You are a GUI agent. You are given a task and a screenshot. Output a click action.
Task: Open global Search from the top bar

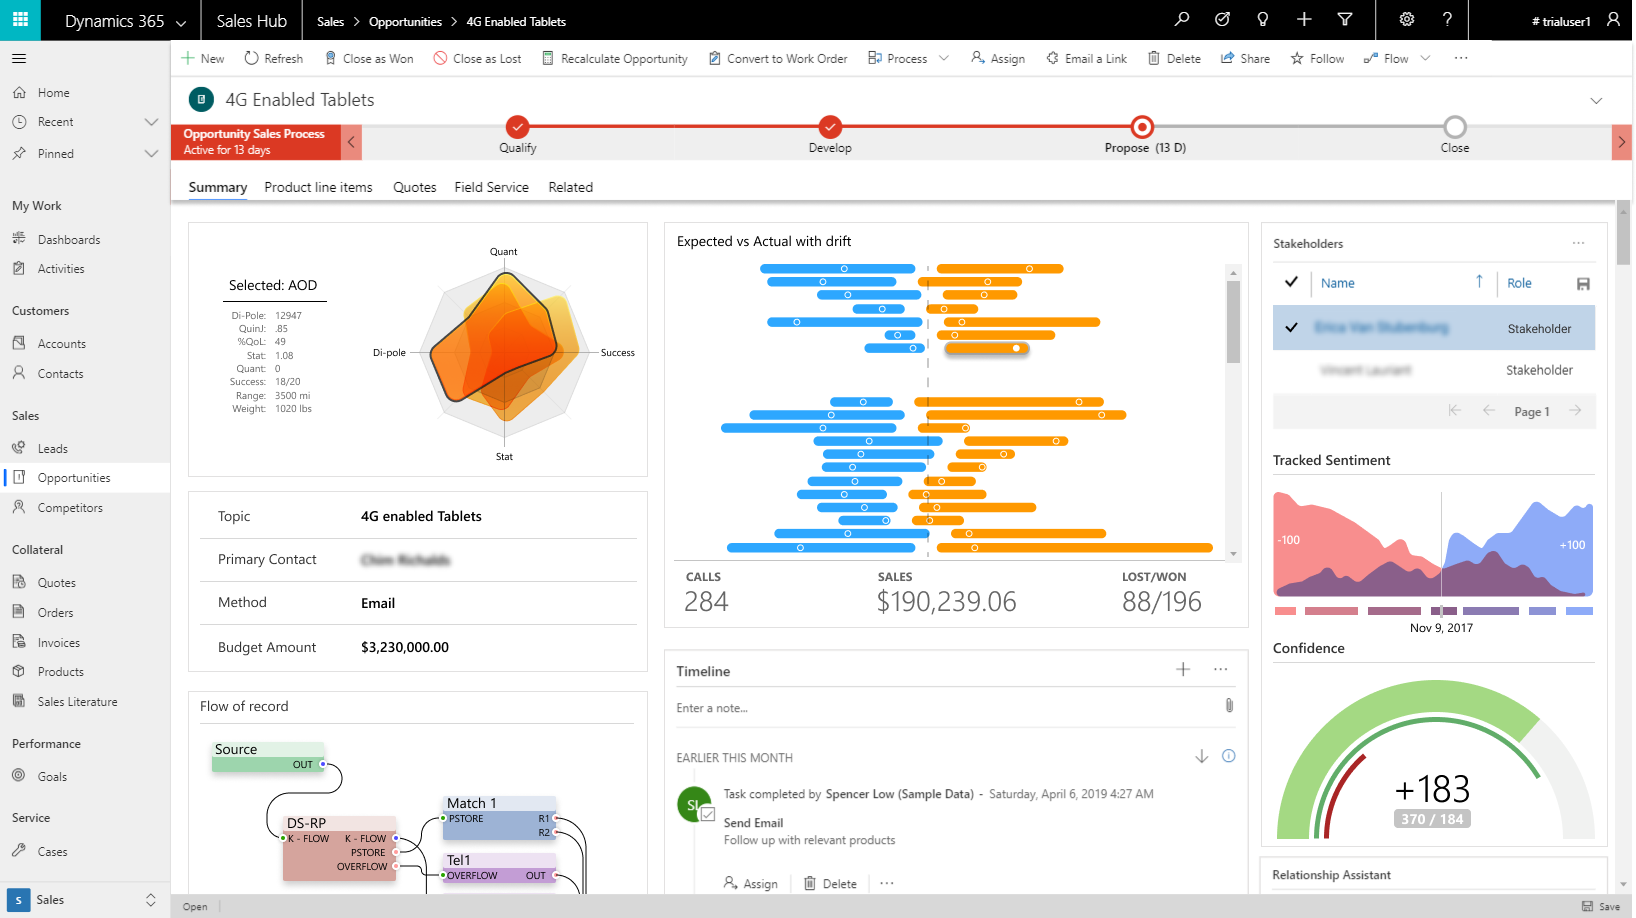coord(1182,19)
